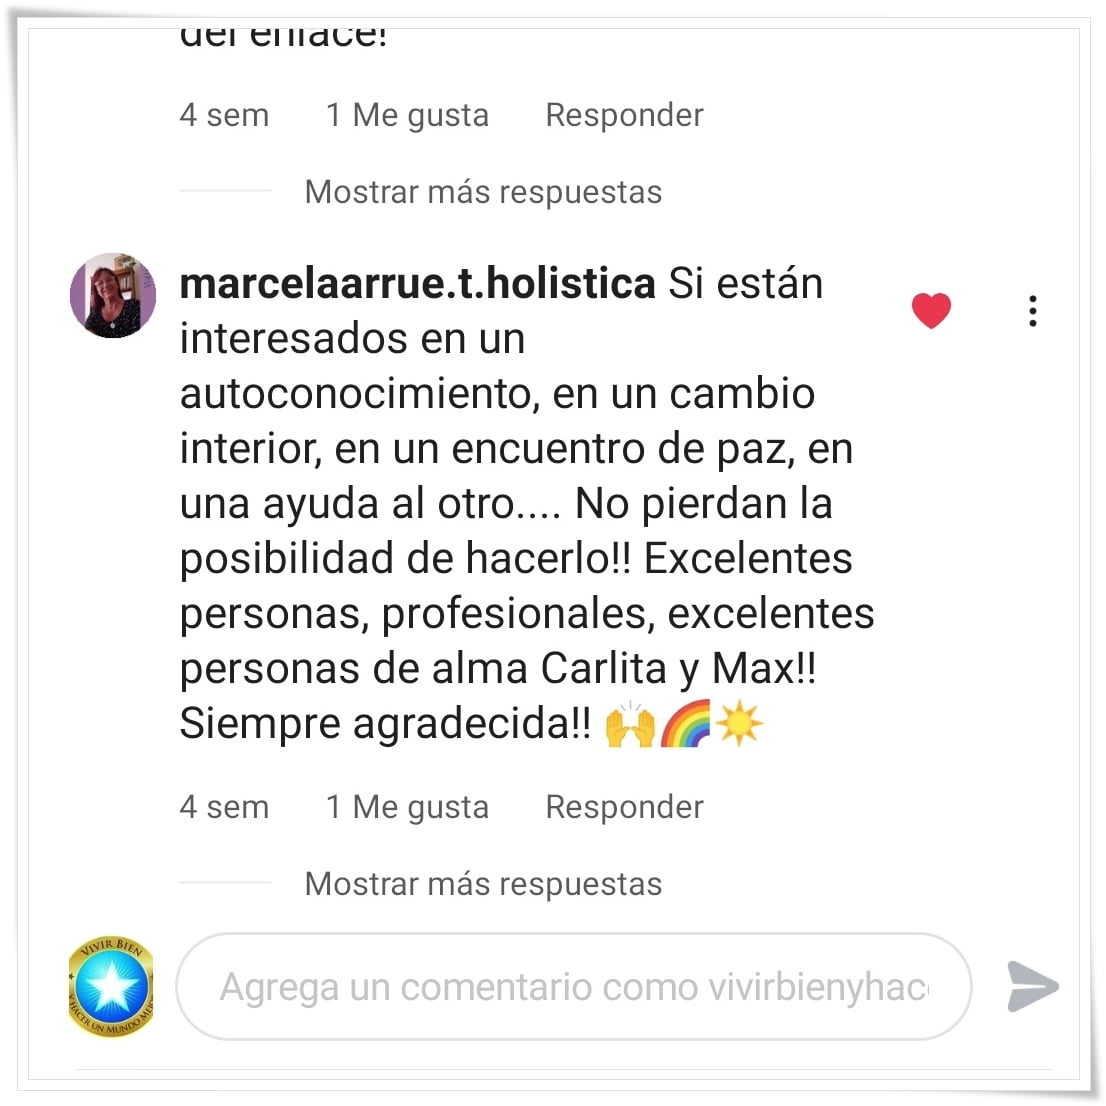Tap the line before lower 'Mostrar más respuestas'
Viewport: 1106px width, 1106px height.
226,882
